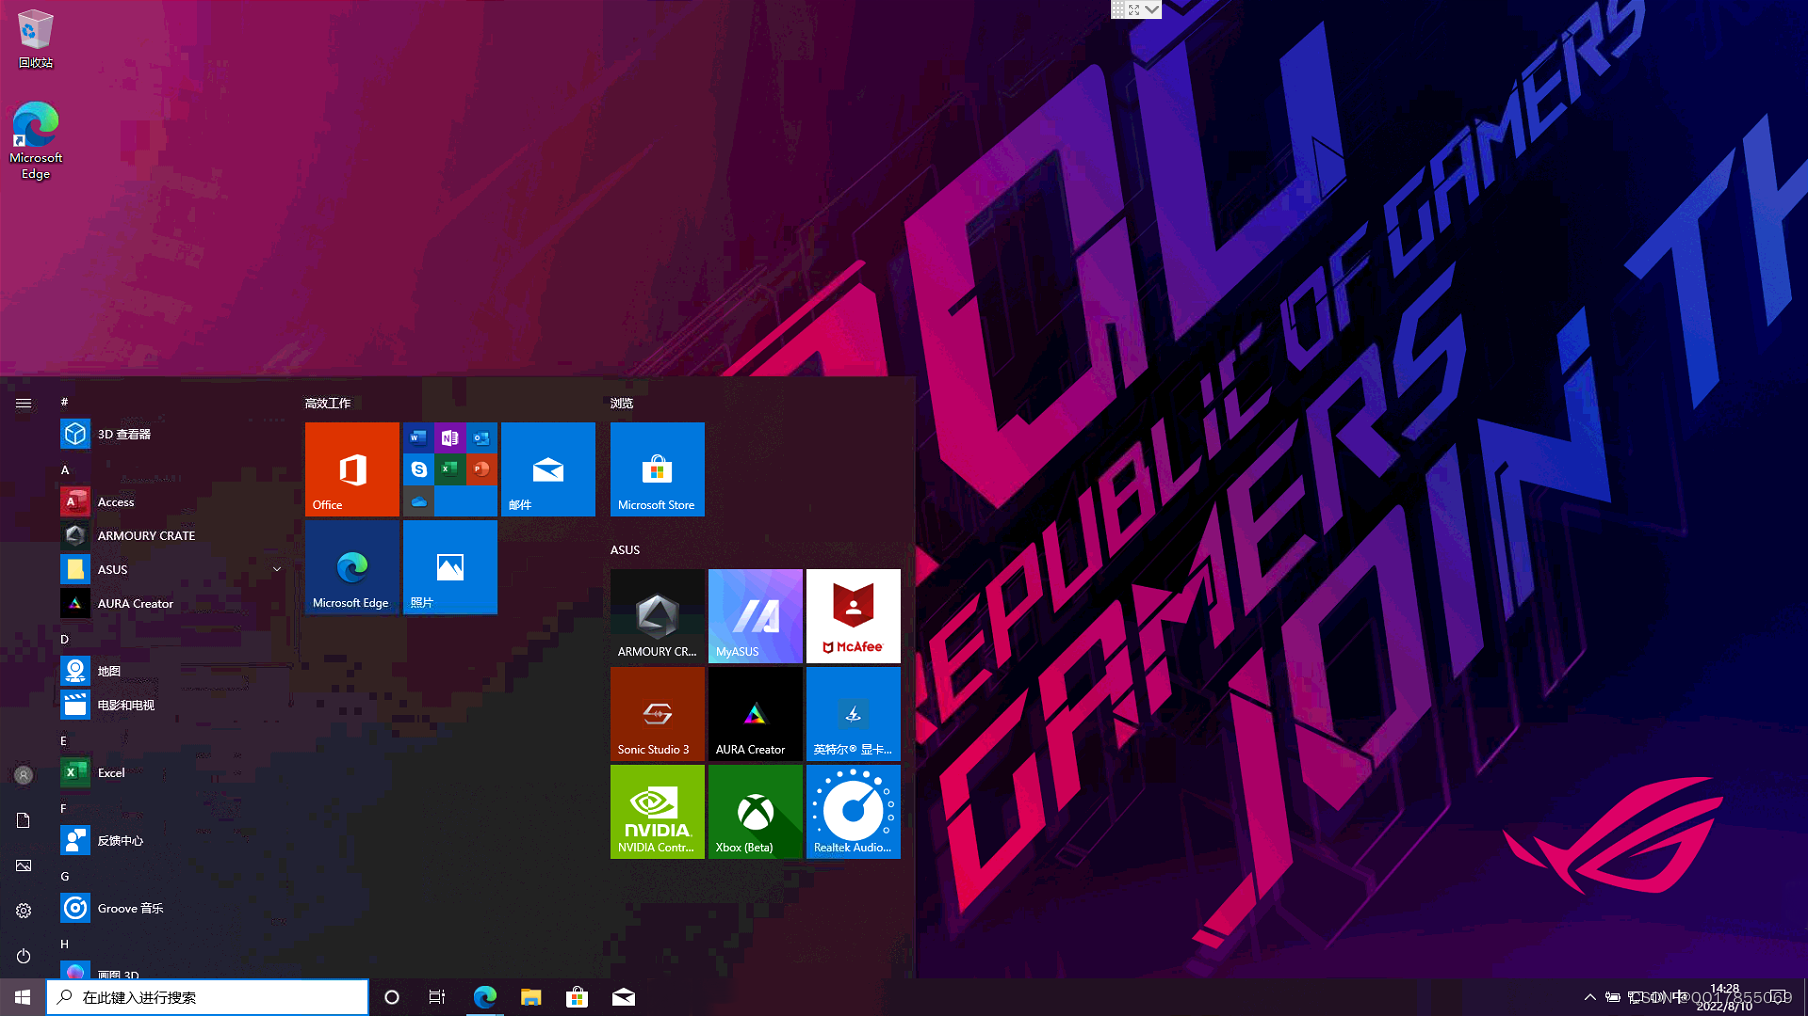Open Cortana circle on the taskbar
The image size is (1808, 1016).
392,997
